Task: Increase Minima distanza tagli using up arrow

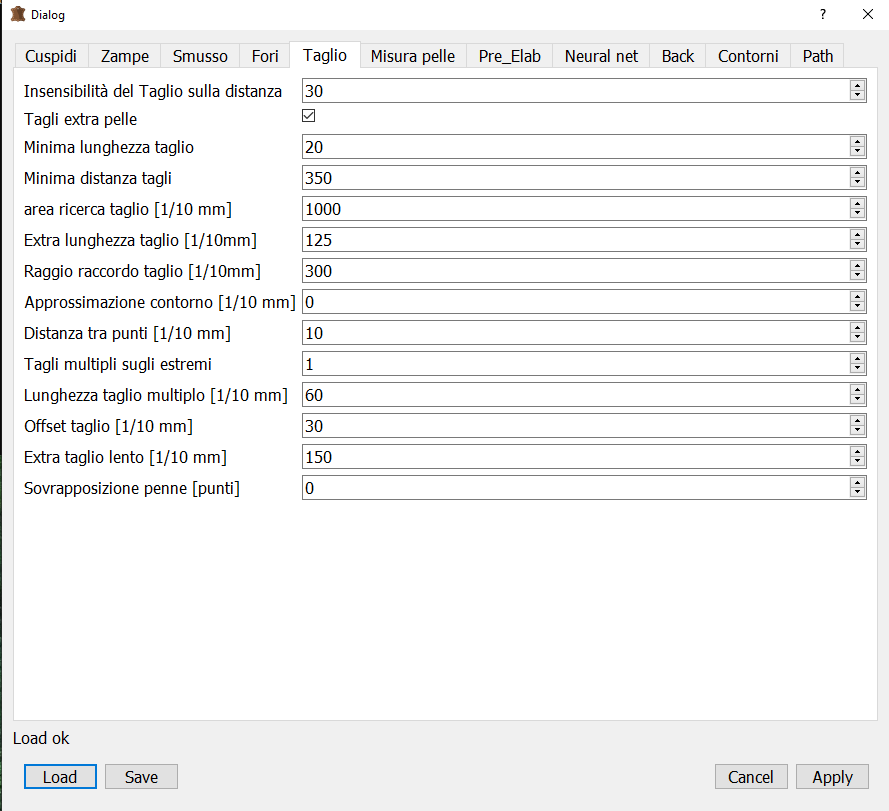Action: point(857,173)
